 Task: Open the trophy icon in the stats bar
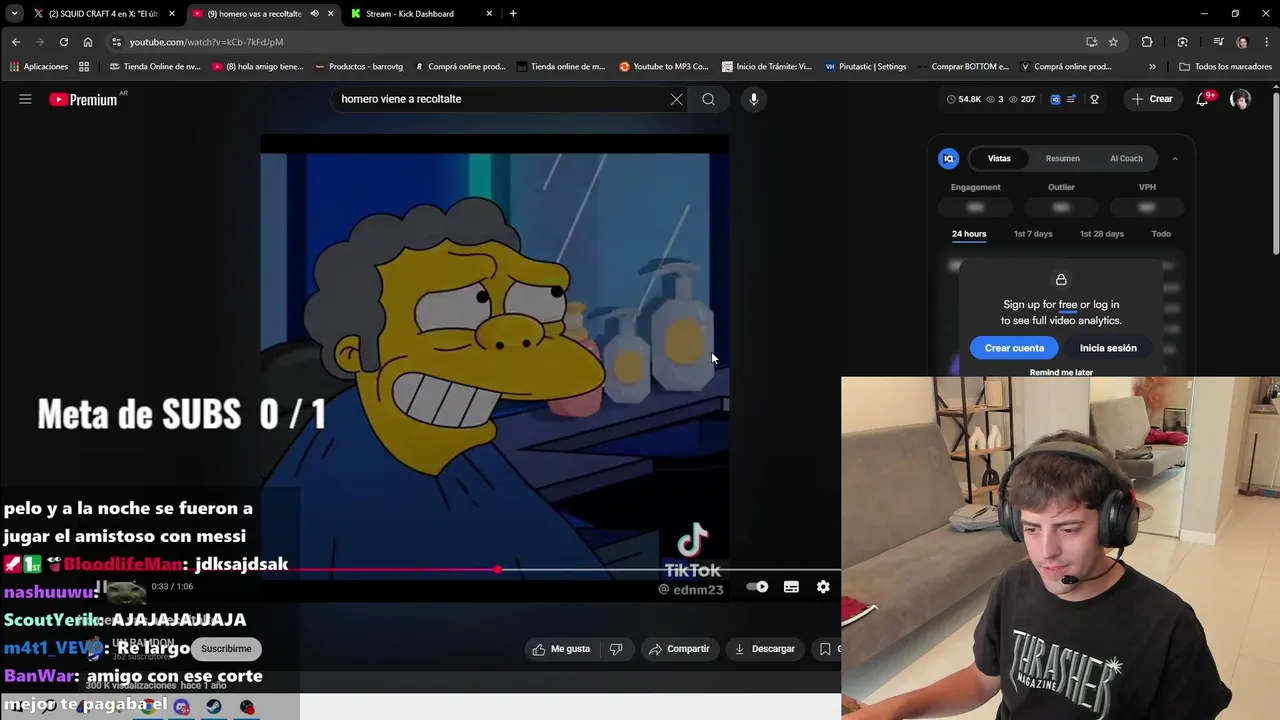click(x=1094, y=99)
